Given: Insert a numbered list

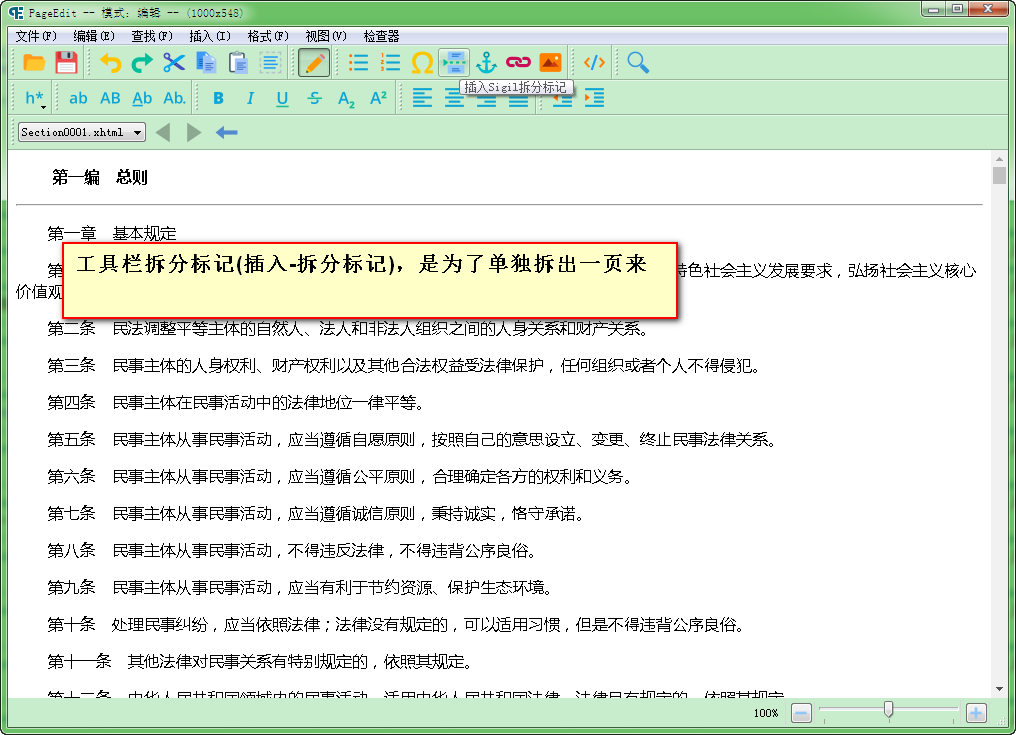Looking at the screenshot, I should pos(390,63).
